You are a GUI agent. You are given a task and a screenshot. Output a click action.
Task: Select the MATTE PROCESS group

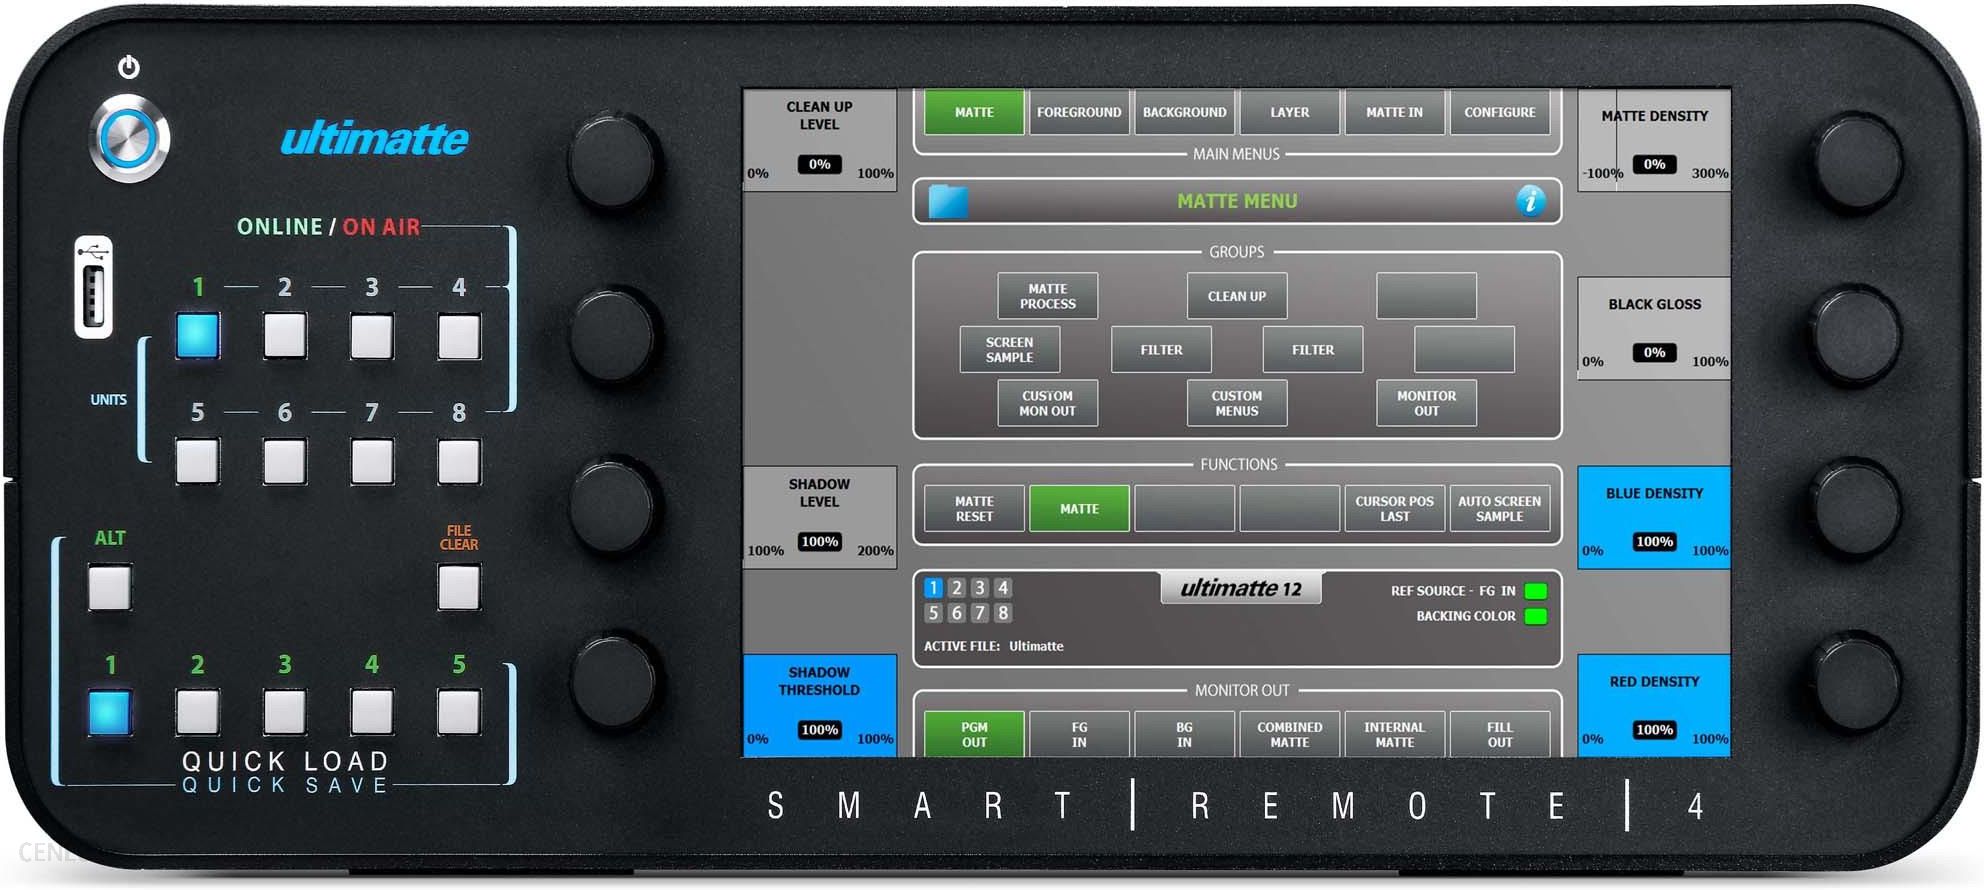pyautogui.click(x=1047, y=296)
